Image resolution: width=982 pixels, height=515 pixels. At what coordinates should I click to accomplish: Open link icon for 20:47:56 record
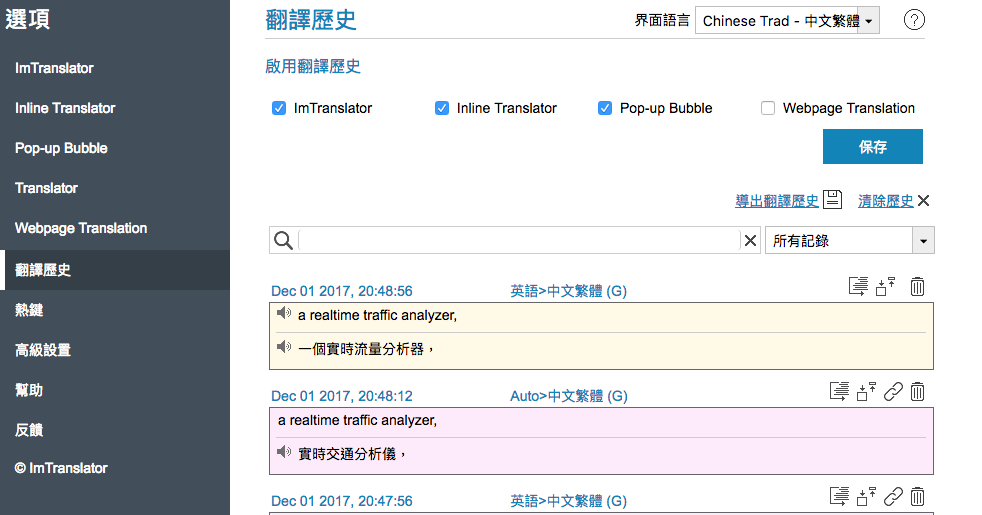(893, 496)
